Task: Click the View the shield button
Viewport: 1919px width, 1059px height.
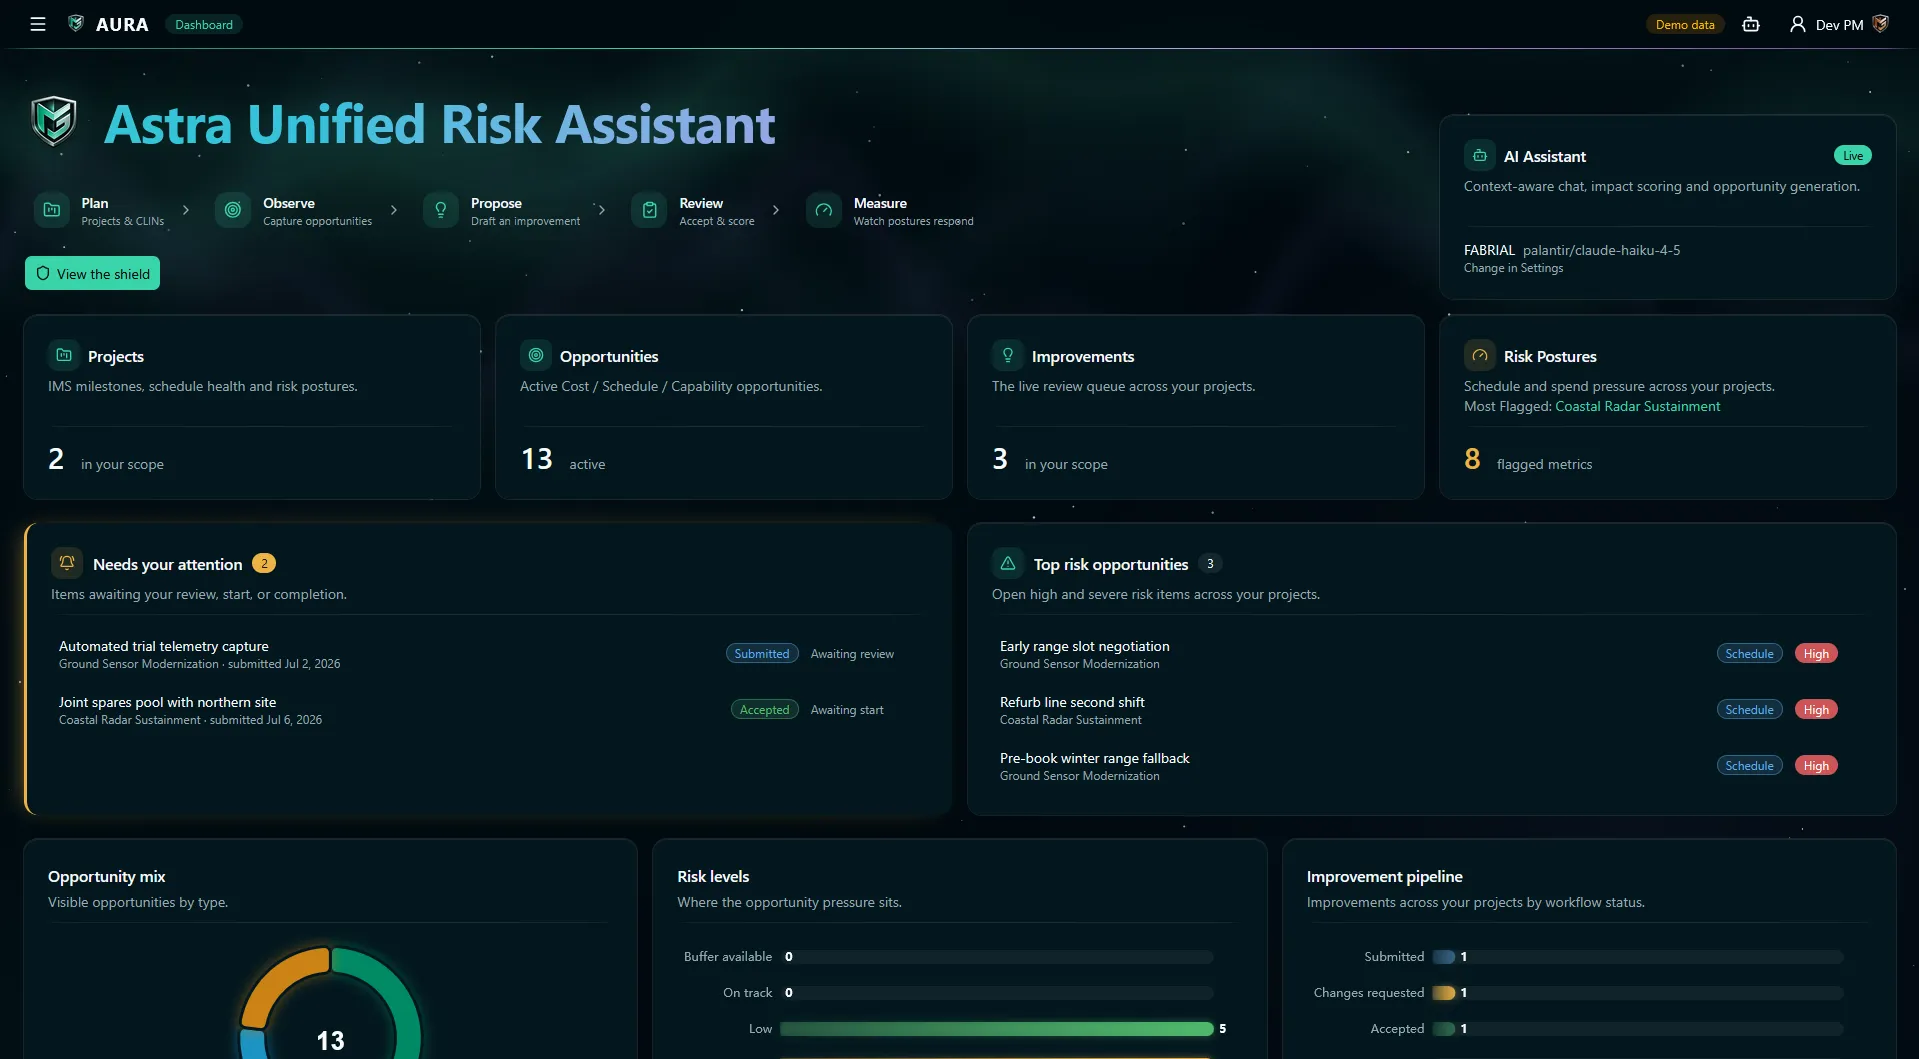Action: click(93, 273)
